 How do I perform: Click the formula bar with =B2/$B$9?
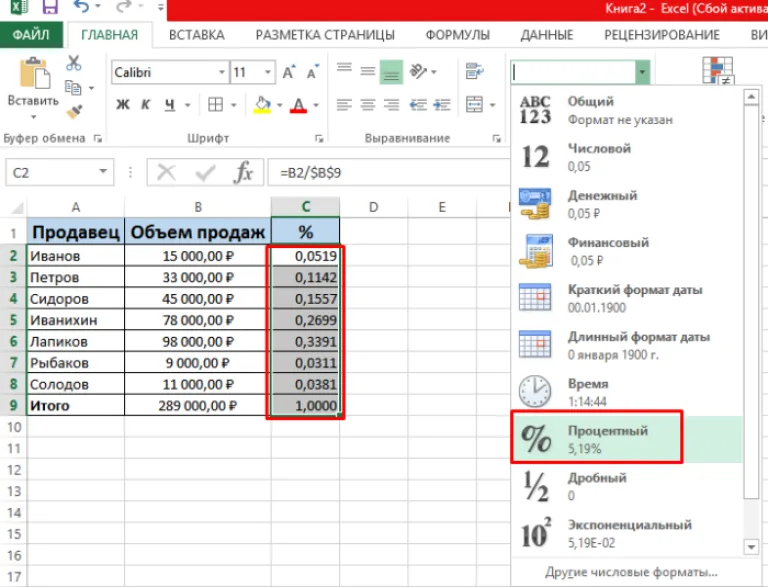(x=389, y=172)
